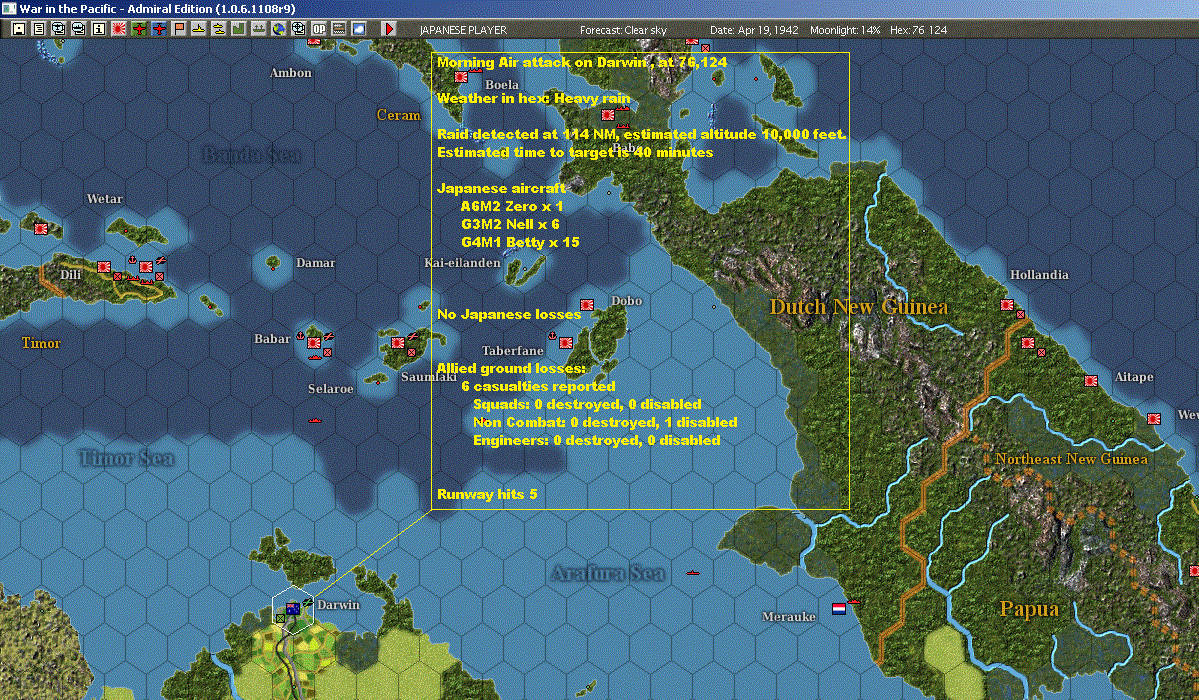Viewport: 1199px width, 700px height.
Task: Click the green base outline toolbar icon
Action: coord(239,29)
